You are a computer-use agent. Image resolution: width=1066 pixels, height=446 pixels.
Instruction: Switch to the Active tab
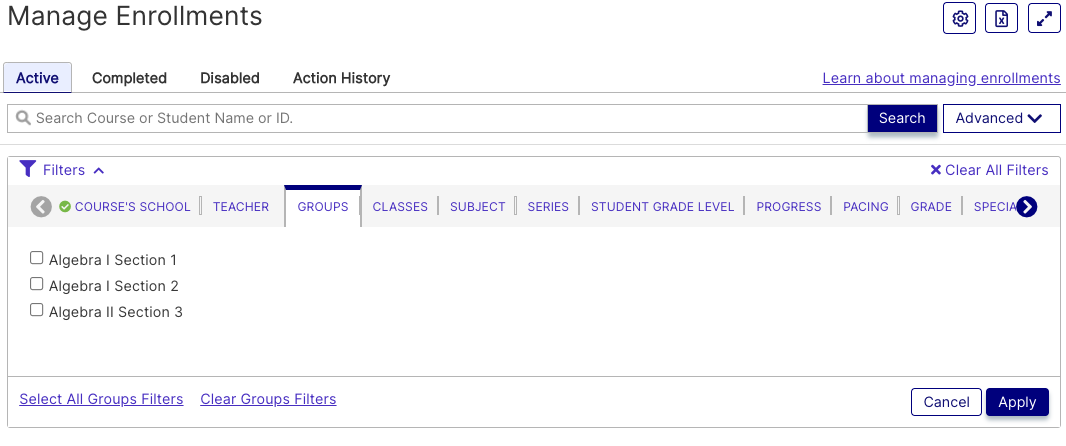tap(37, 78)
